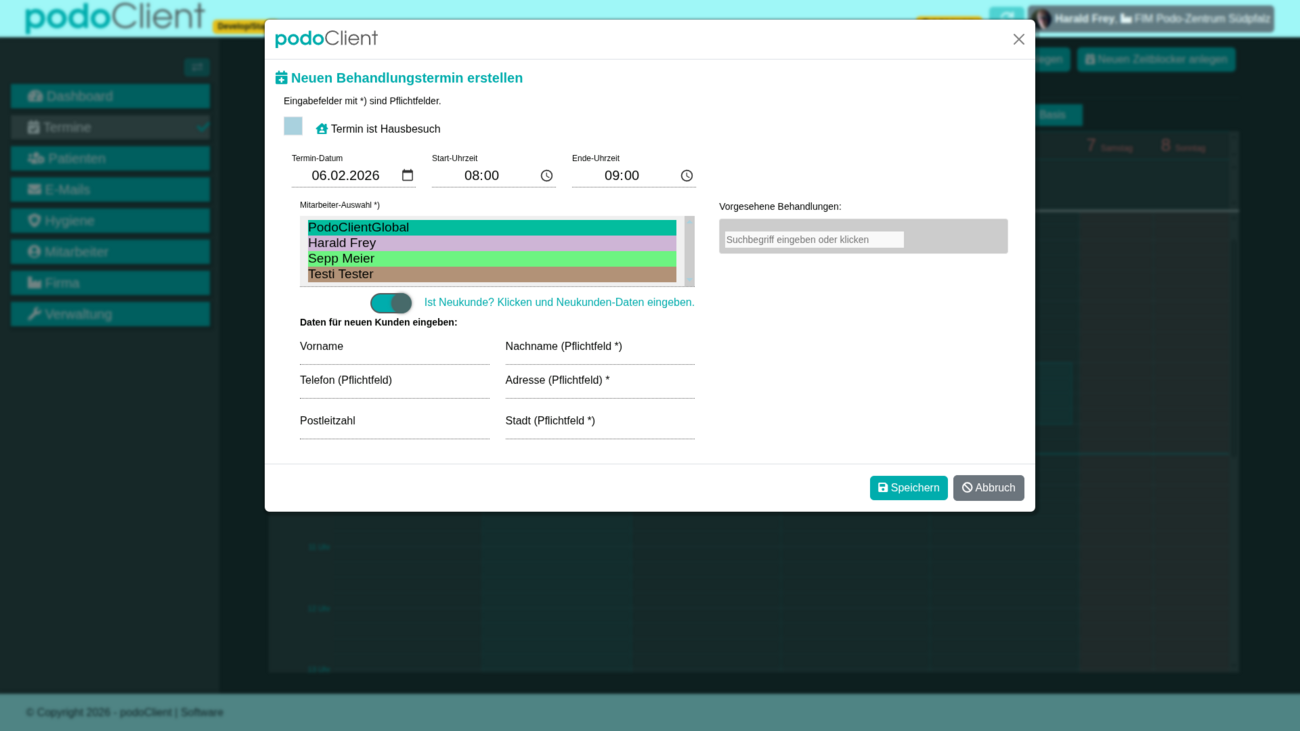Click the clock icon in Start-Uhrzeit

(547, 176)
